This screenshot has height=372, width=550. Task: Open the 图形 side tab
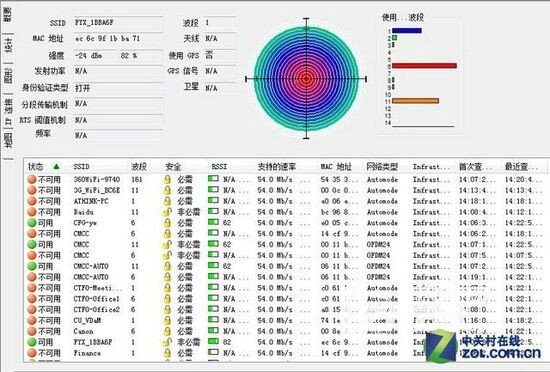pyautogui.click(x=8, y=76)
